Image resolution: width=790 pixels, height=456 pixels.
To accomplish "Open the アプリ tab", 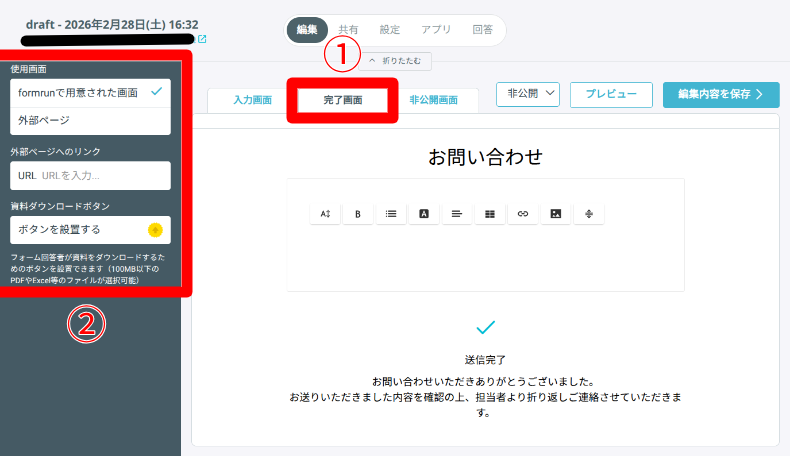I will click(436, 30).
